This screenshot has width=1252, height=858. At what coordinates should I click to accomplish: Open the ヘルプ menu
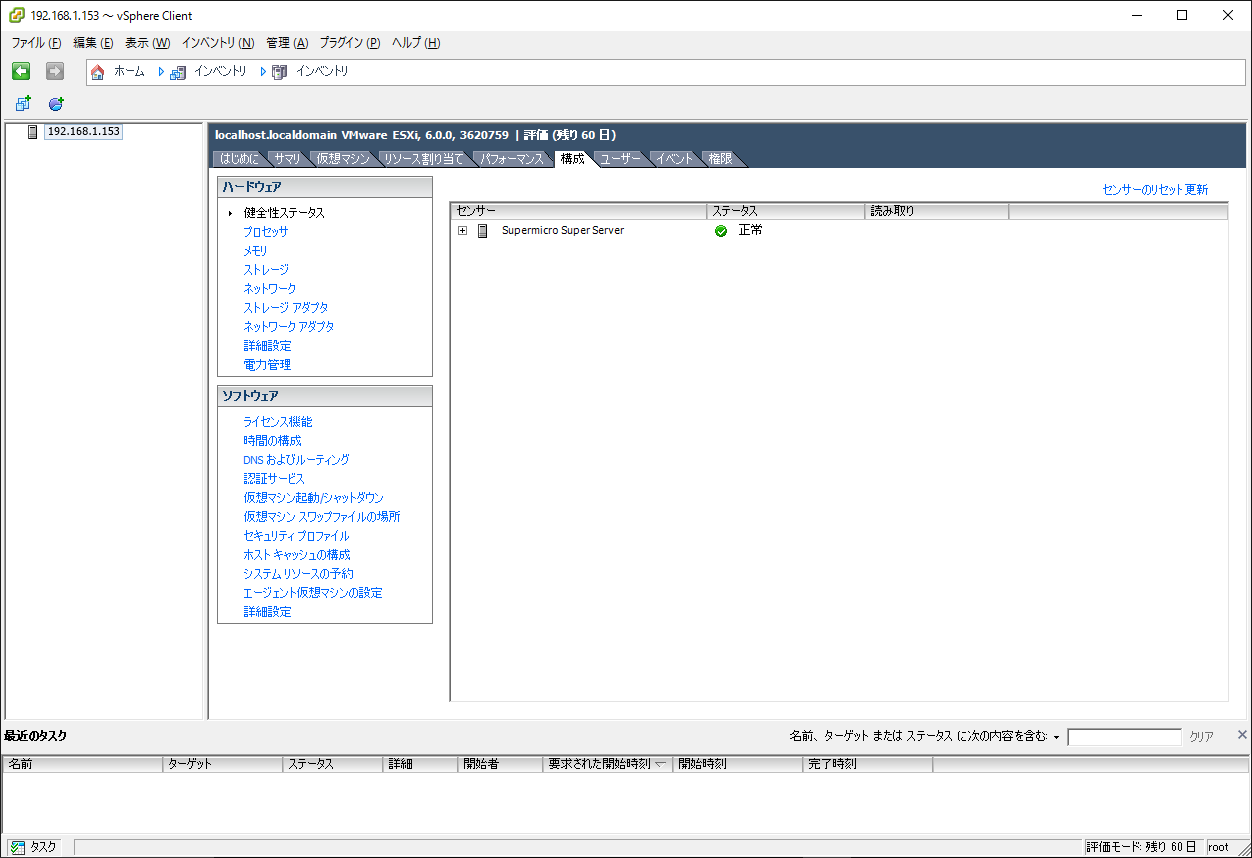click(x=415, y=43)
